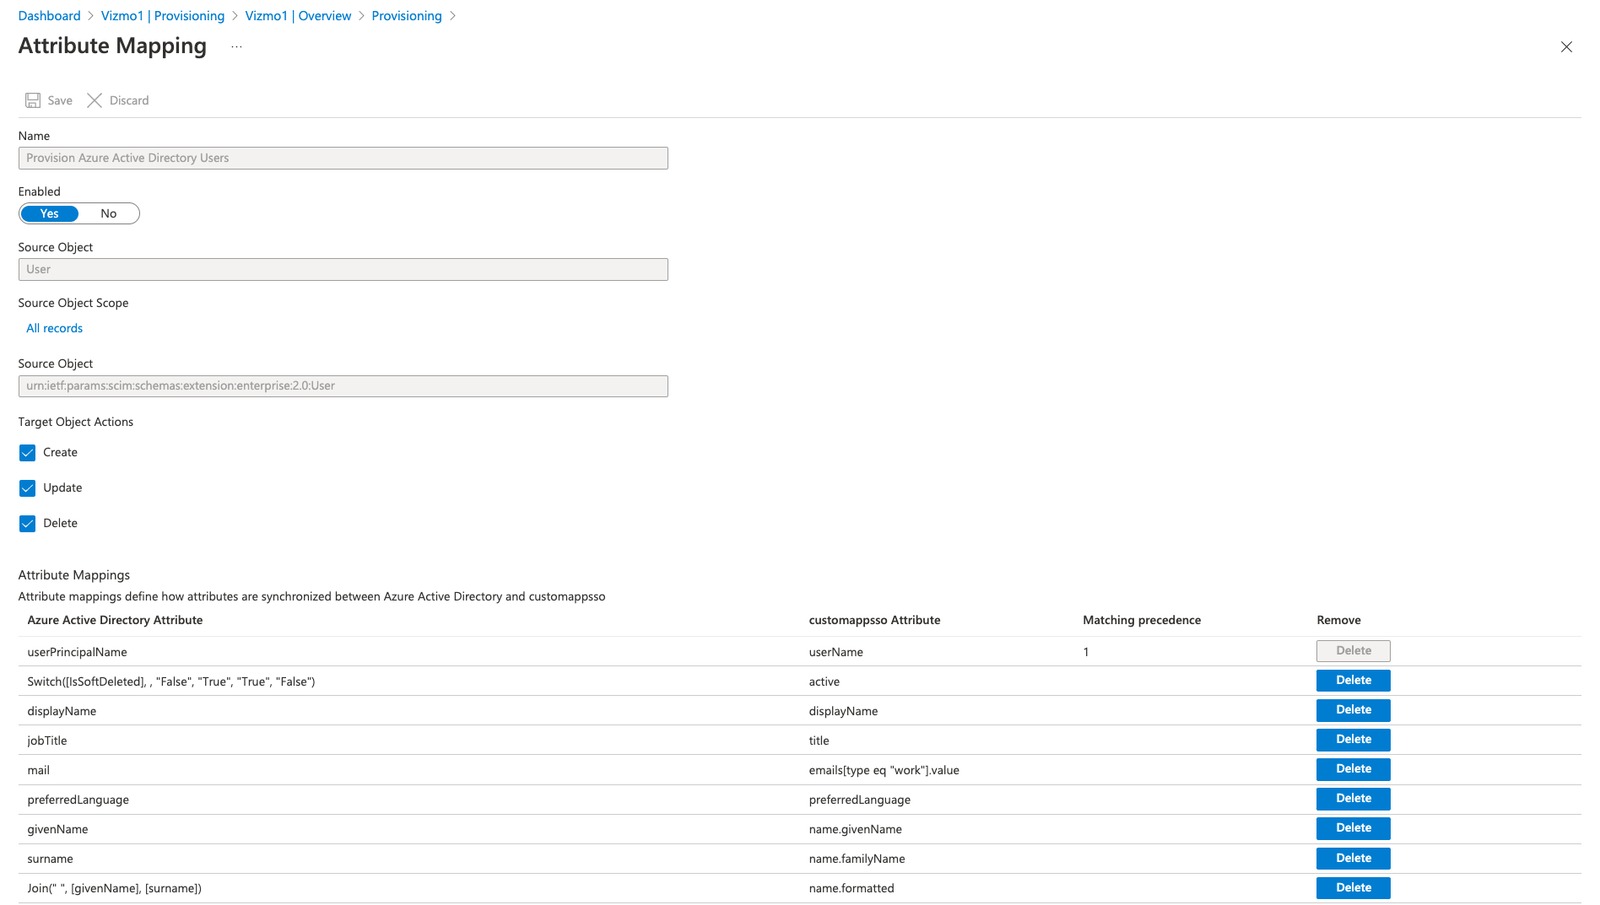Image resolution: width=1600 pixels, height=905 pixels.
Task: Click the field with the urn:ietf:params:scim schema
Action: 343,386
